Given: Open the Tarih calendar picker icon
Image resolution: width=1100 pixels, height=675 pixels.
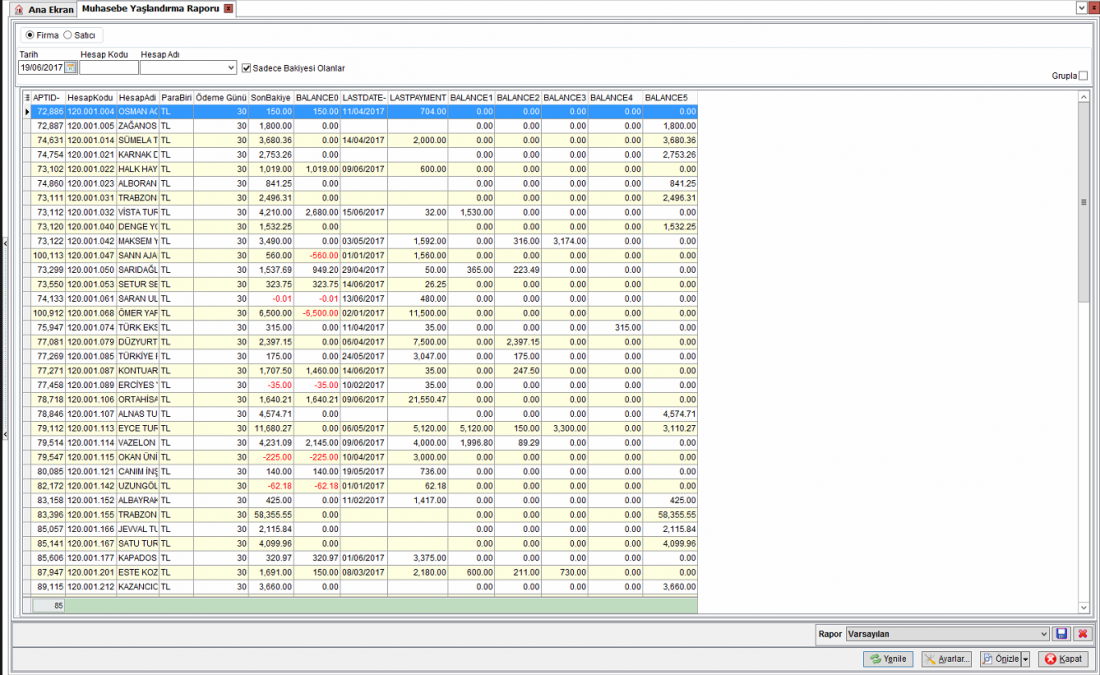Looking at the screenshot, I should (x=70, y=68).
